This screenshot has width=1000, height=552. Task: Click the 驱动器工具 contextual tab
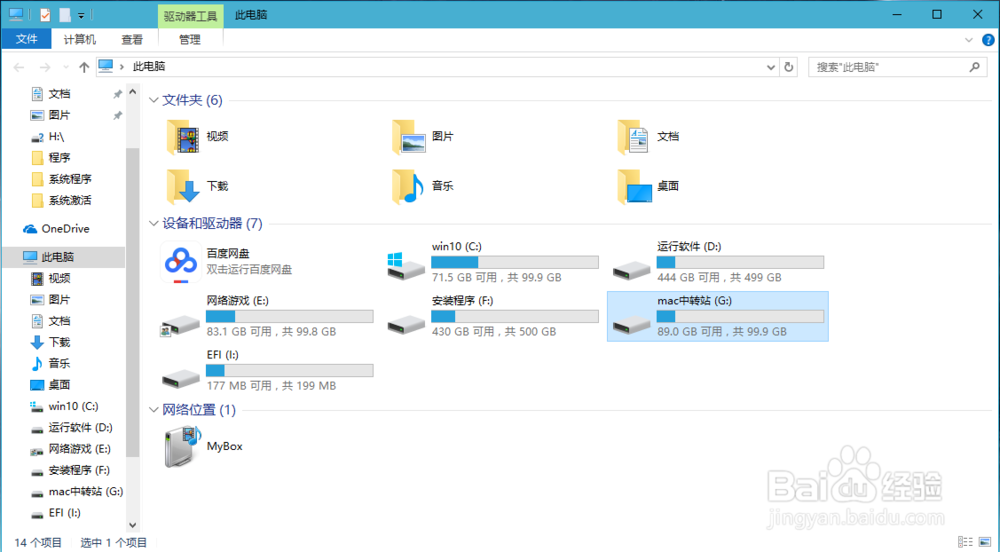[191, 15]
